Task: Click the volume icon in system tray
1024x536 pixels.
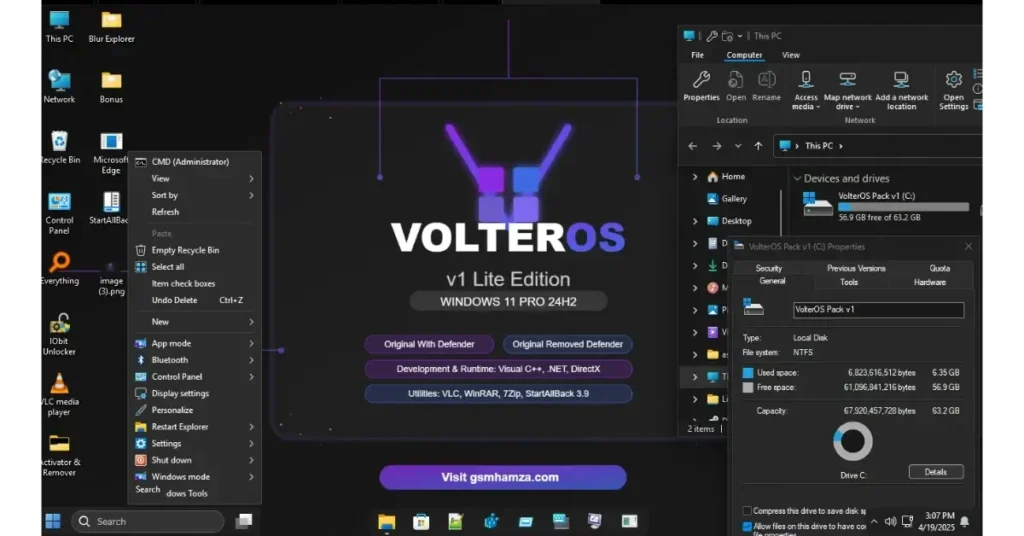Action: tap(890, 521)
